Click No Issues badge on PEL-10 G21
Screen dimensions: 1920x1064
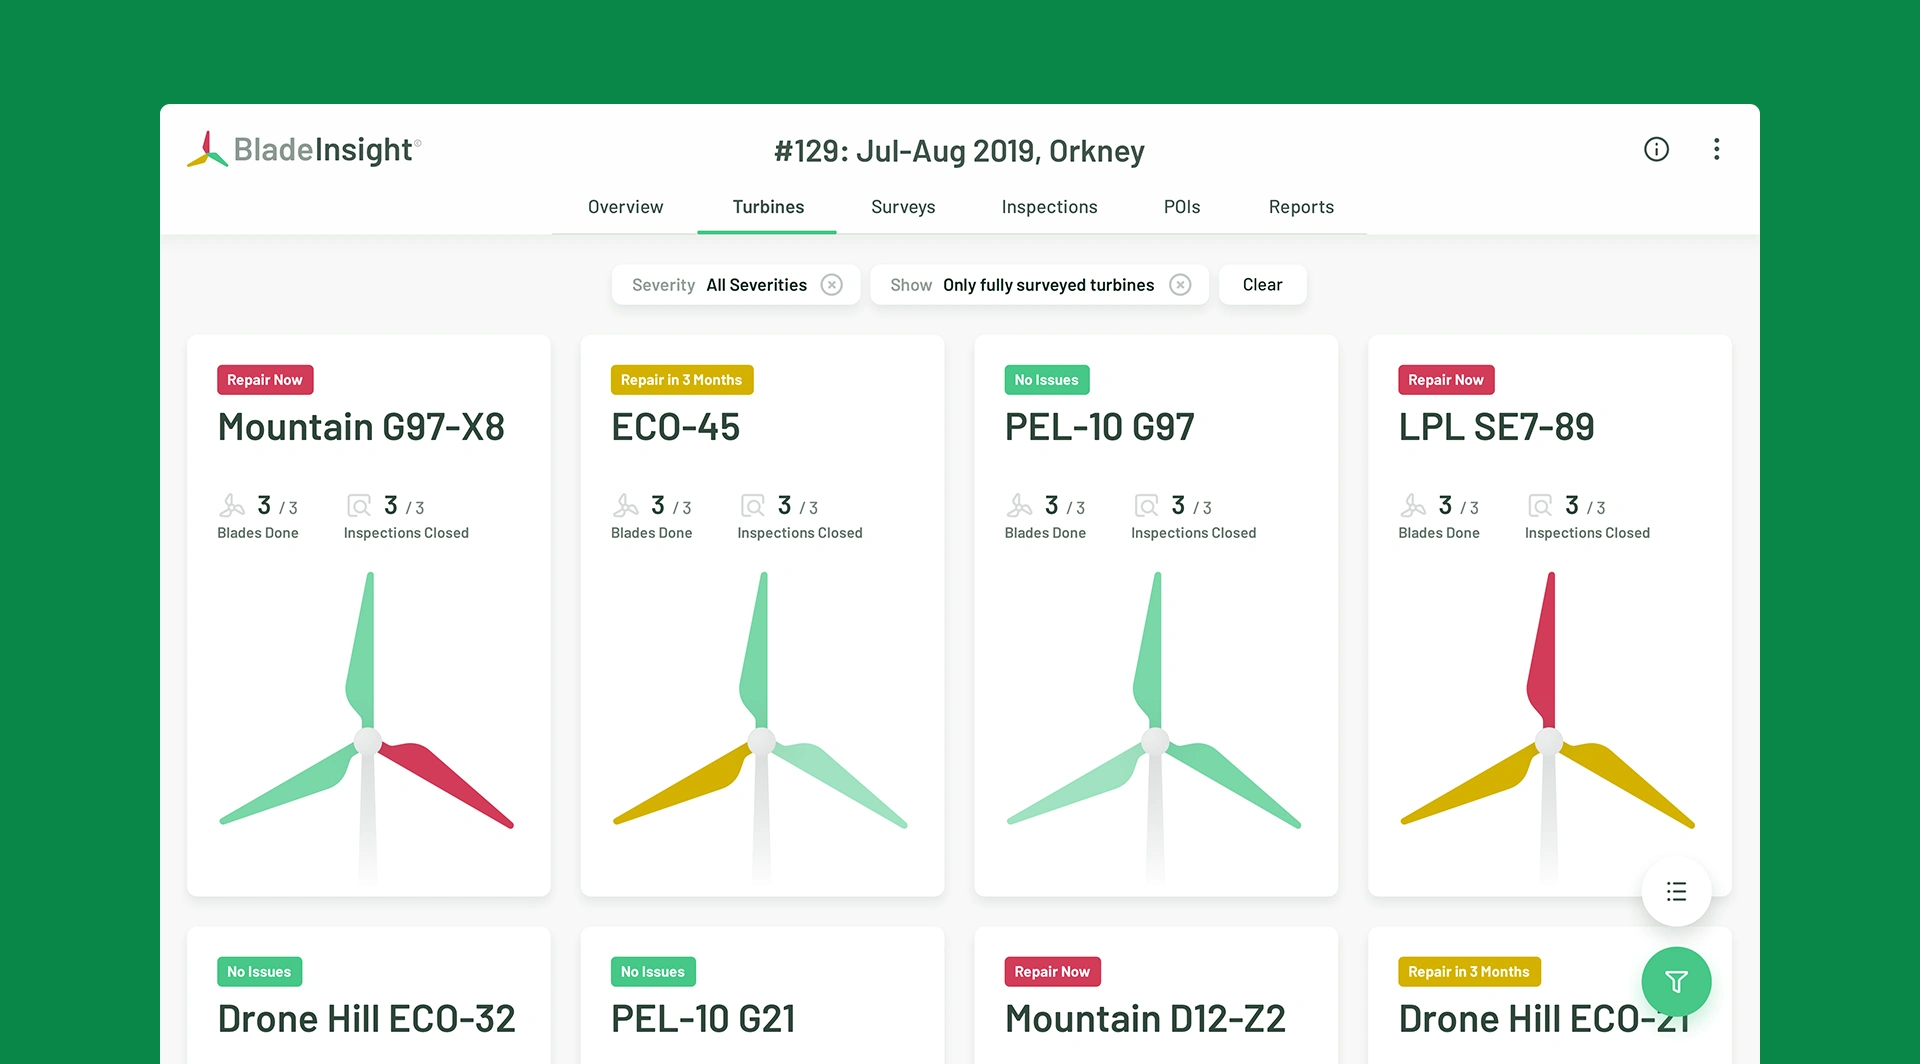[653, 972]
